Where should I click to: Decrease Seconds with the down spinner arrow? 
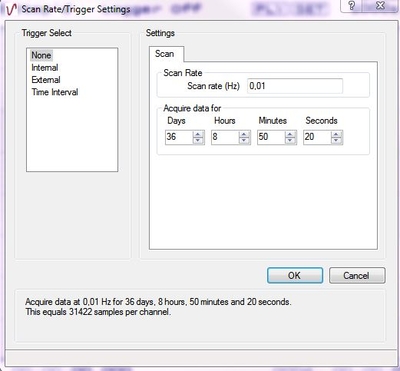click(x=336, y=140)
